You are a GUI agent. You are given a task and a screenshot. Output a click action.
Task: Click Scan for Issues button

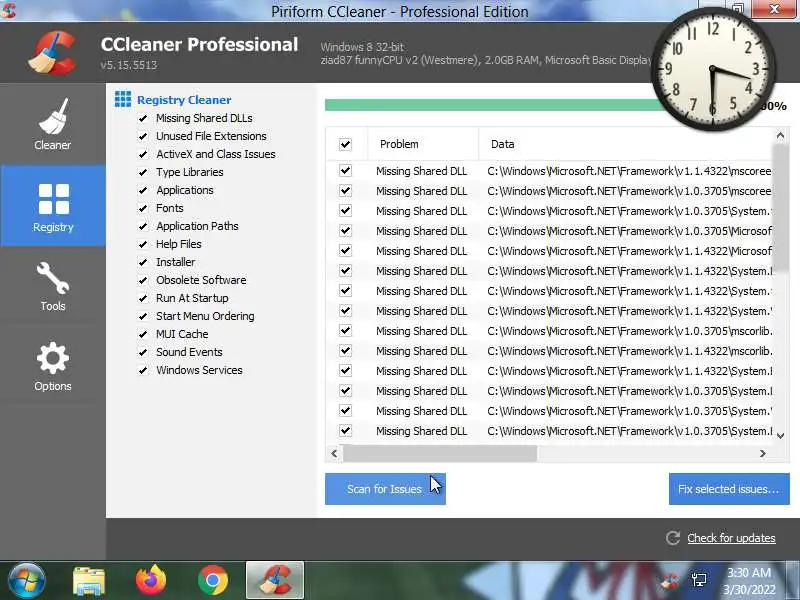(x=385, y=489)
